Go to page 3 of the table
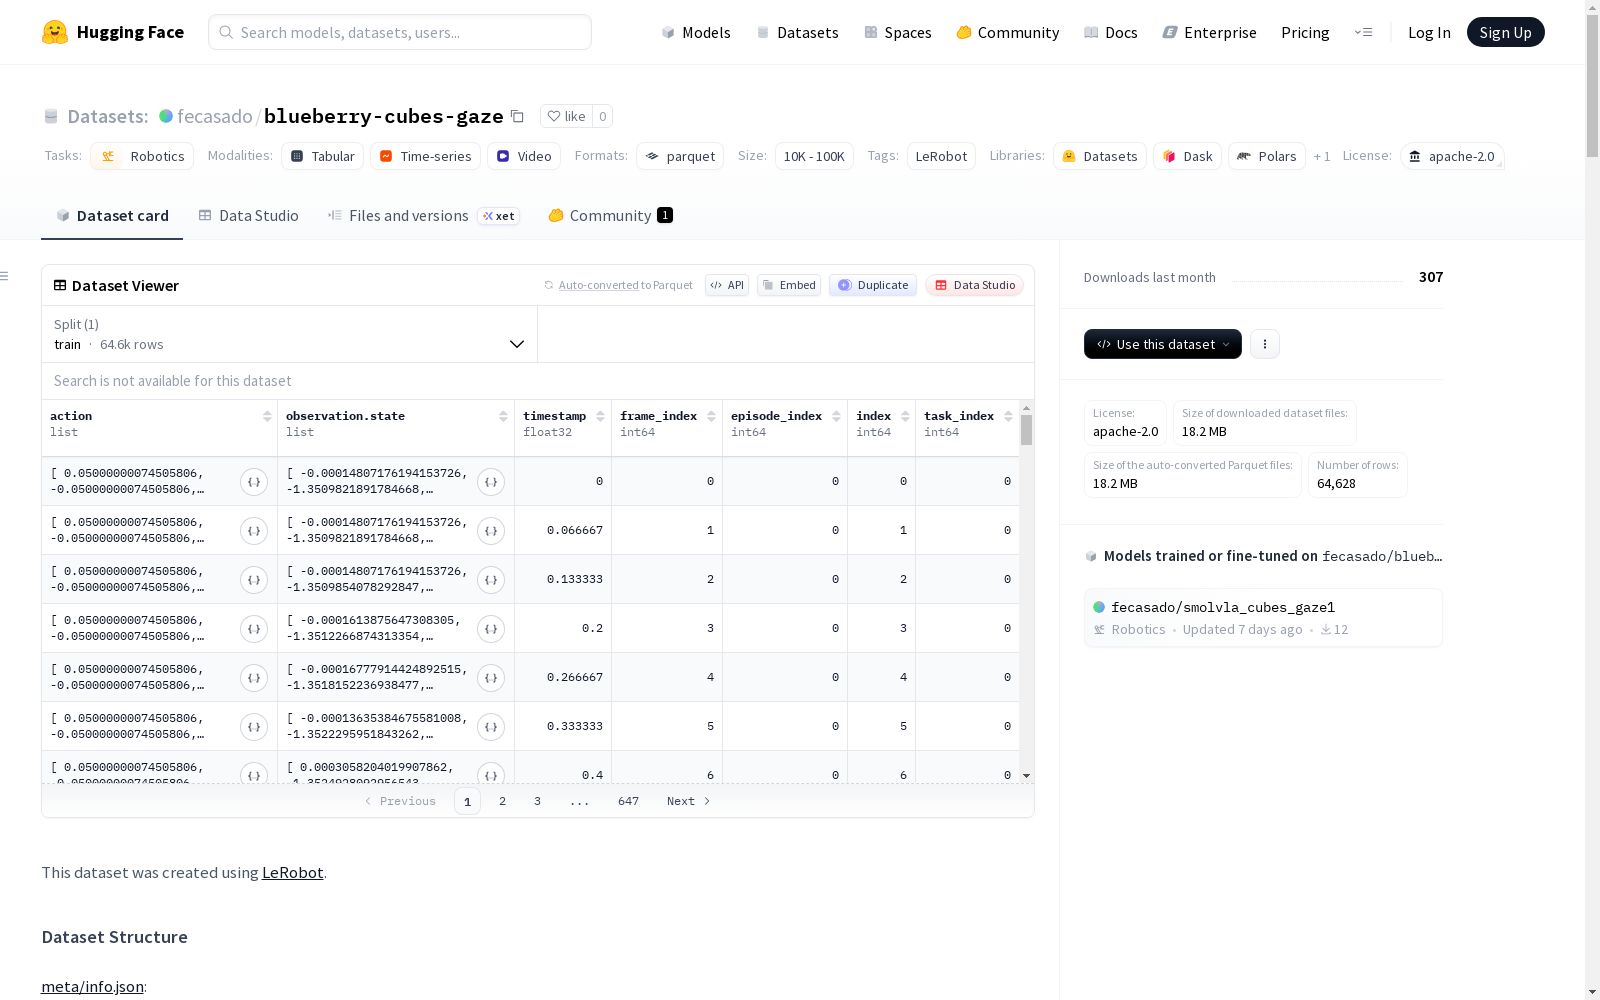Screen dimensions: 1600x1000 click(x=537, y=801)
